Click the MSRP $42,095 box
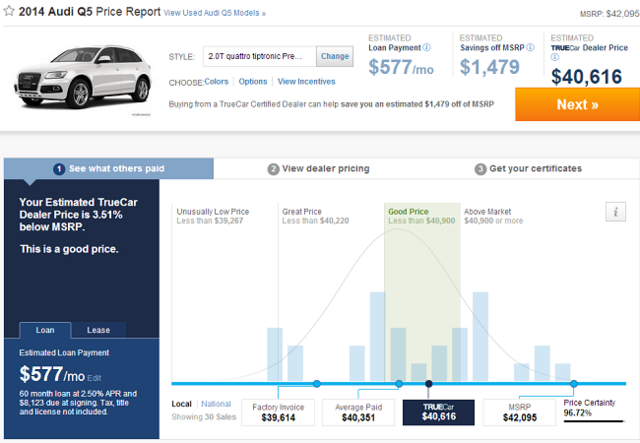The width and height of the screenshot is (640, 443). click(x=519, y=412)
